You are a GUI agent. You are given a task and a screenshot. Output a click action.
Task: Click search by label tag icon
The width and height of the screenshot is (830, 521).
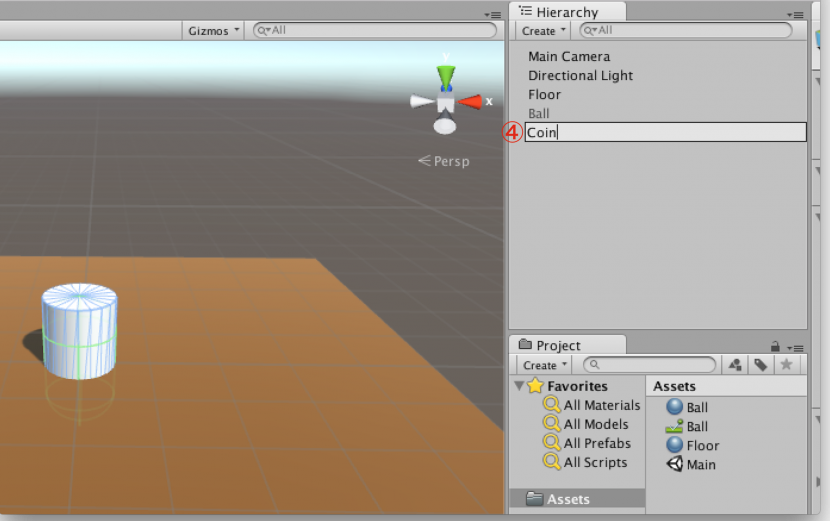[760, 365]
